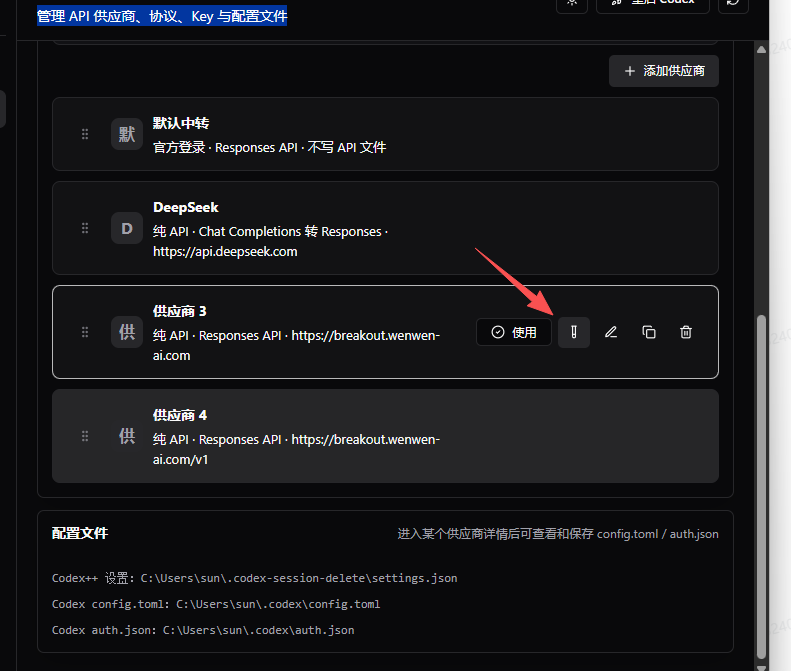Click the 使用 button for 供应商 3
Viewport: 791px width, 671px height.
(x=514, y=332)
